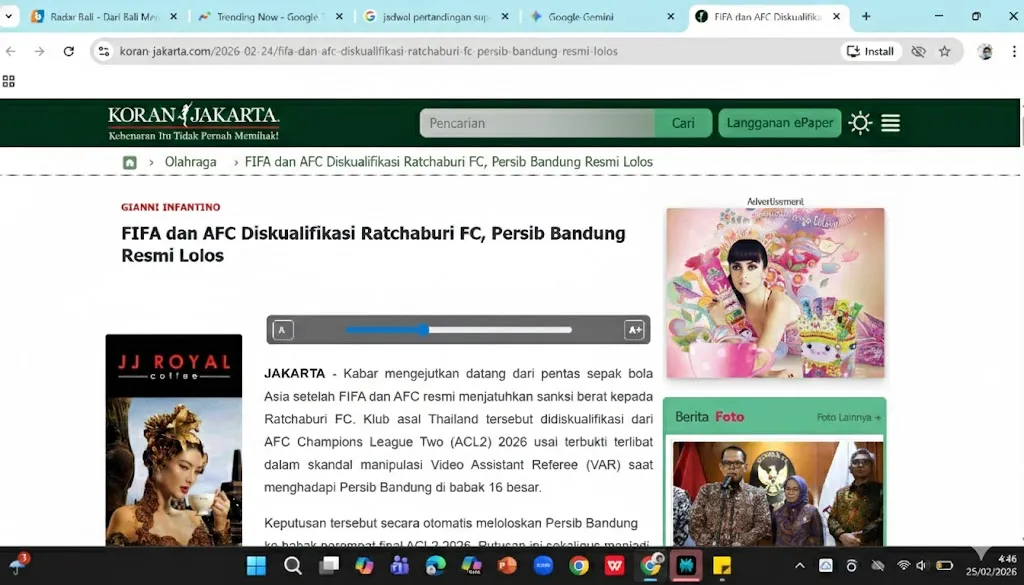Increase font size with the A+ button
Viewport: 1024px width, 585px height.
(x=634, y=330)
